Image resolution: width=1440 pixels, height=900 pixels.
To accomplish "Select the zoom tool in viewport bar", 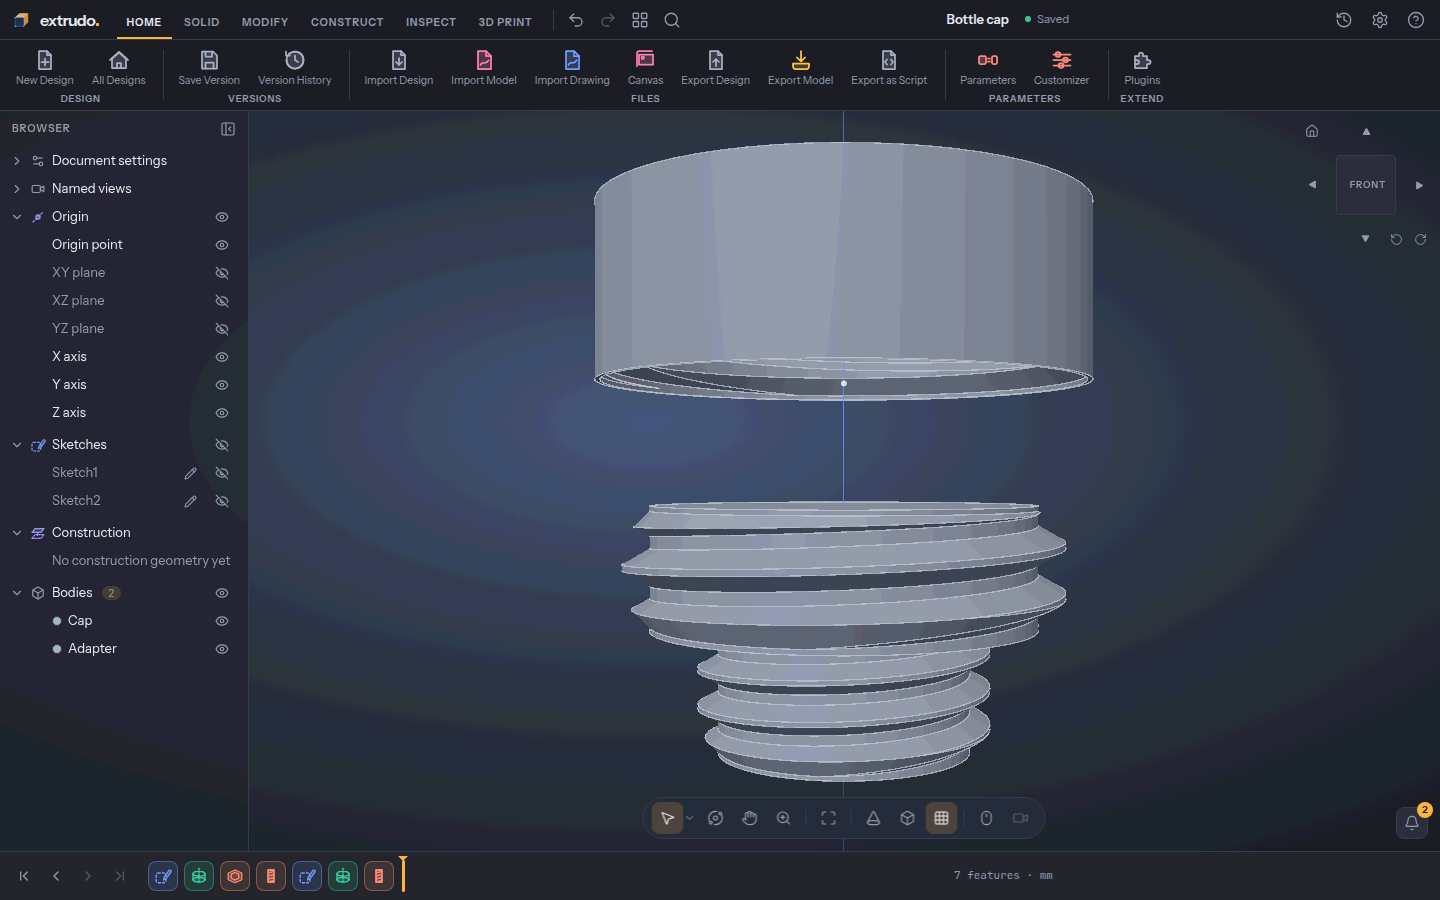I will (784, 818).
